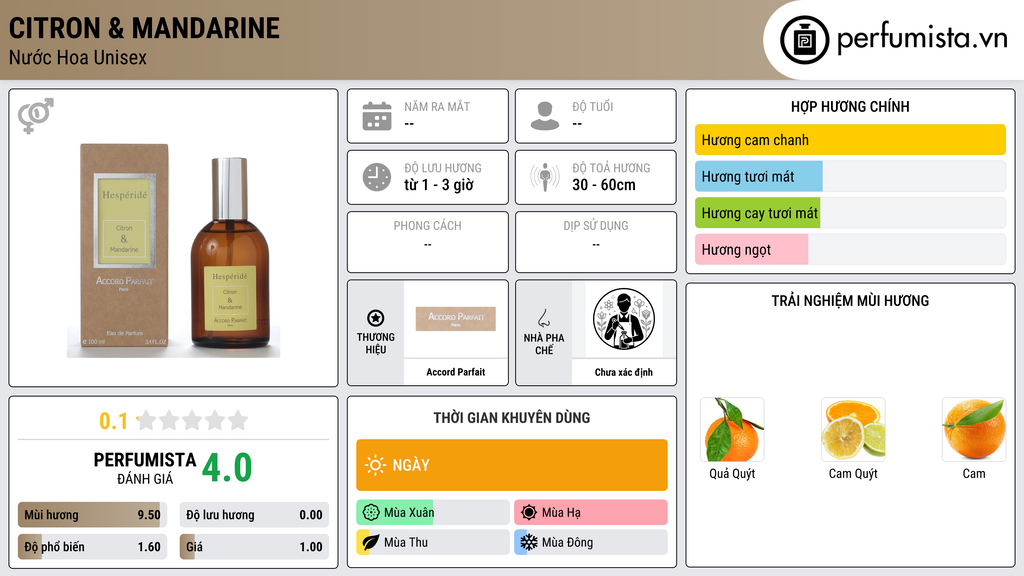Click the green 4.0 Perfumista score
This screenshot has height=576, width=1024.
(x=227, y=468)
